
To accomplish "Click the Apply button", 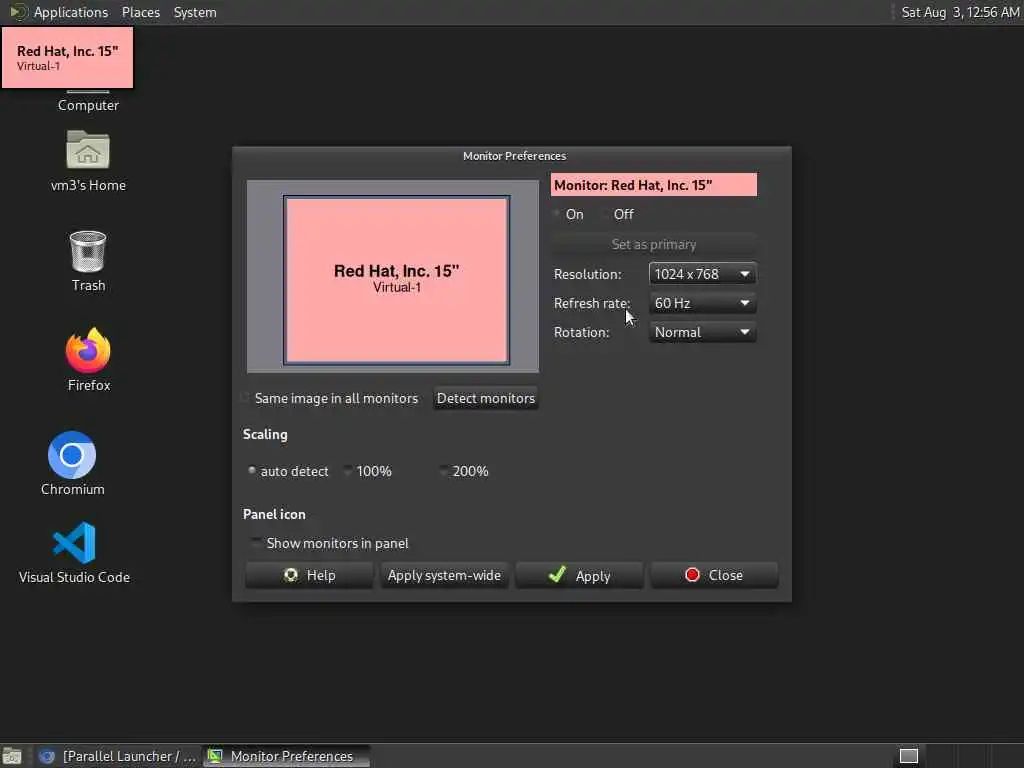I will click(579, 575).
